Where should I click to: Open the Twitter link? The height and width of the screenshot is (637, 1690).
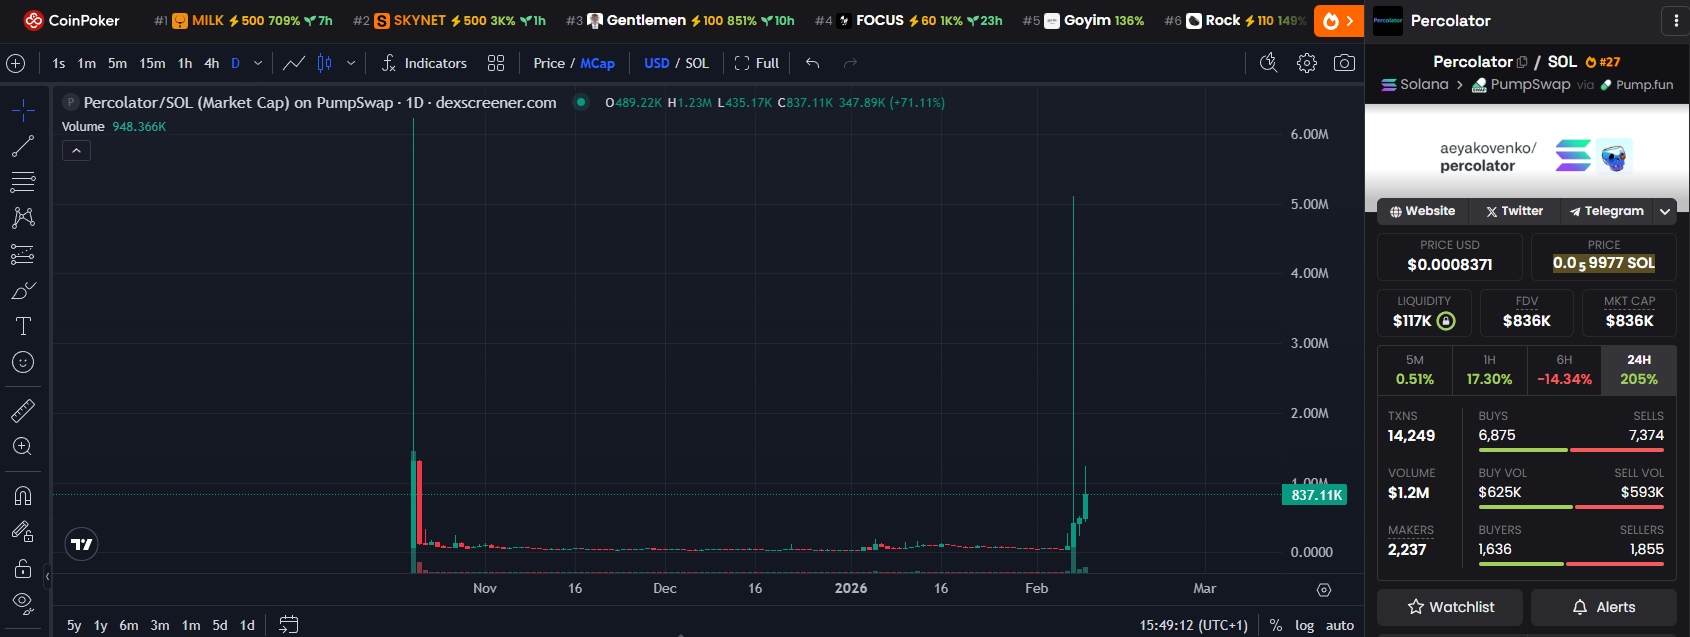(x=1514, y=211)
